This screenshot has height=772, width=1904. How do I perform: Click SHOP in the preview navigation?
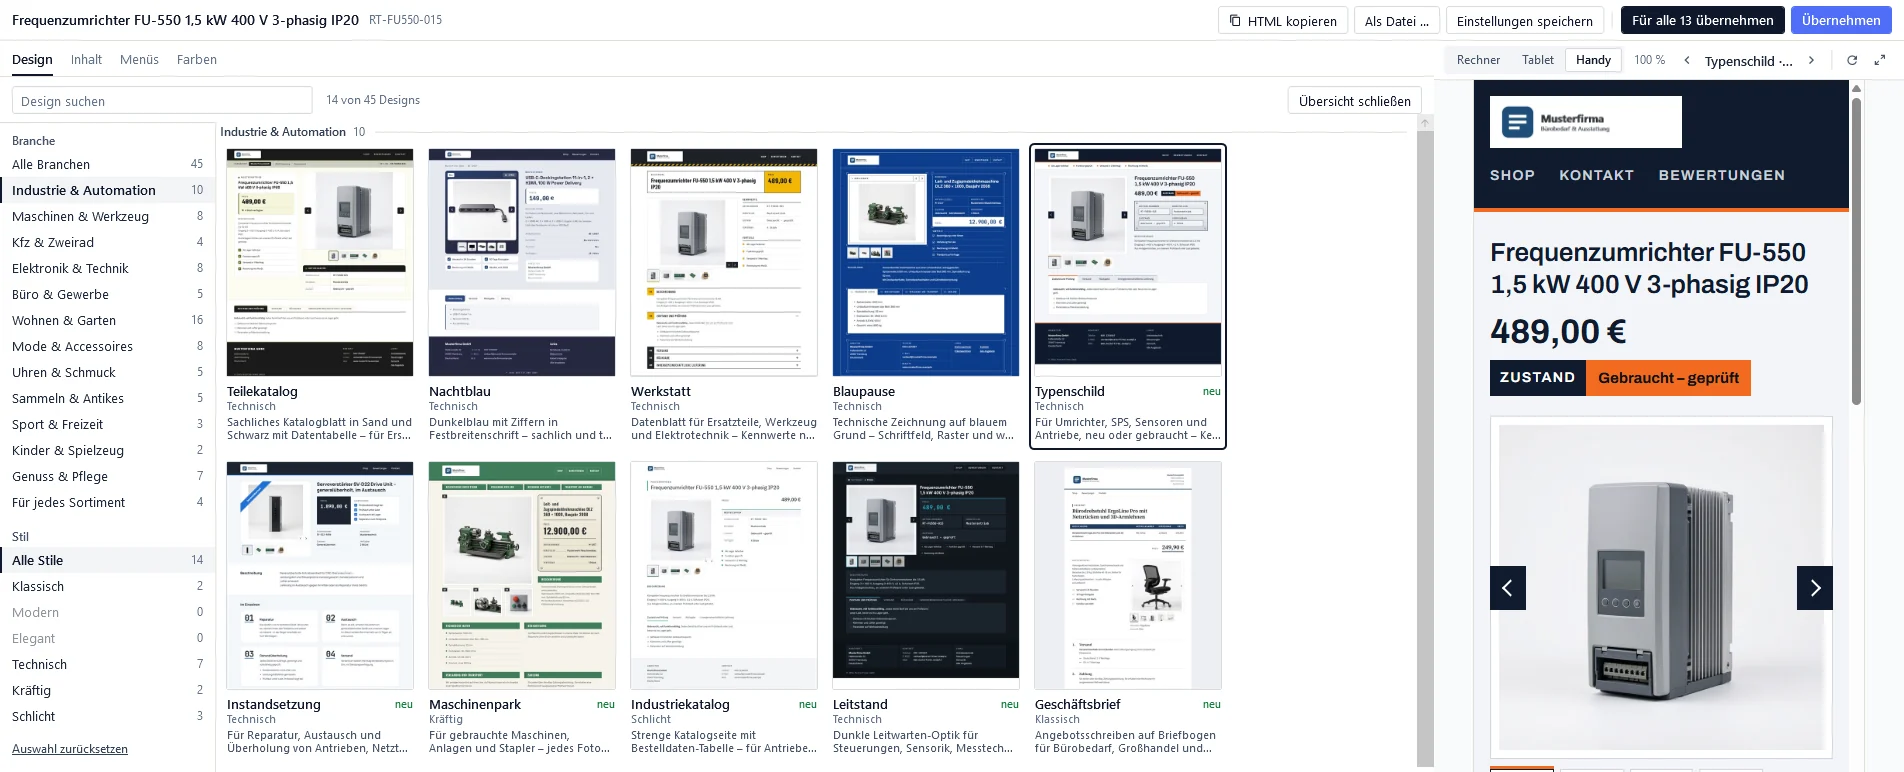click(x=1512, y=175)
